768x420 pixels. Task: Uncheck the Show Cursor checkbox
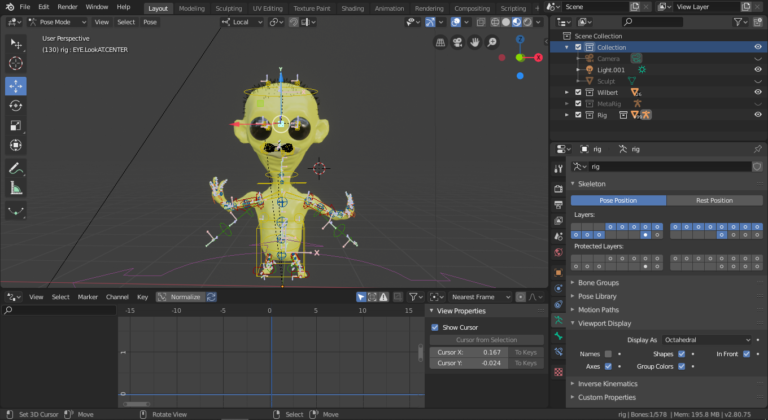(x=434, y=327)
